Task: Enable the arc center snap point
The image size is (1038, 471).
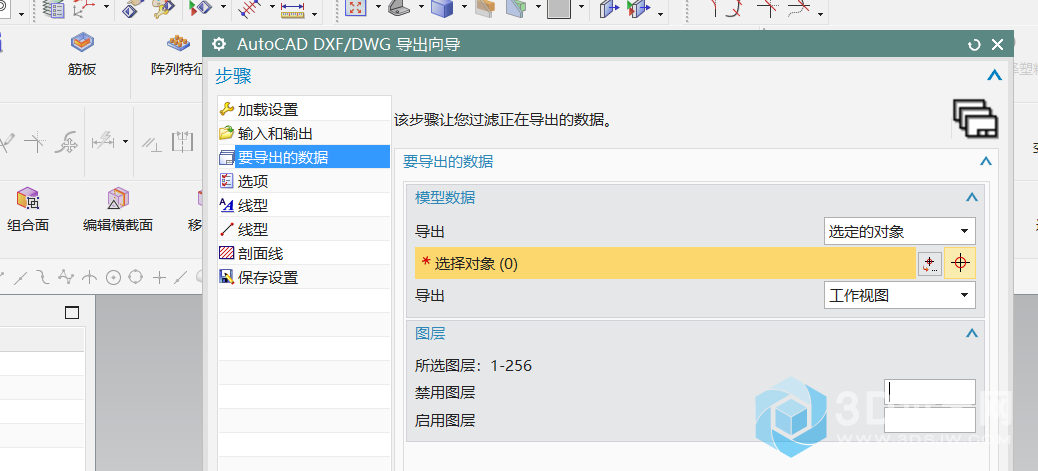Action: (x=113, y=277)
